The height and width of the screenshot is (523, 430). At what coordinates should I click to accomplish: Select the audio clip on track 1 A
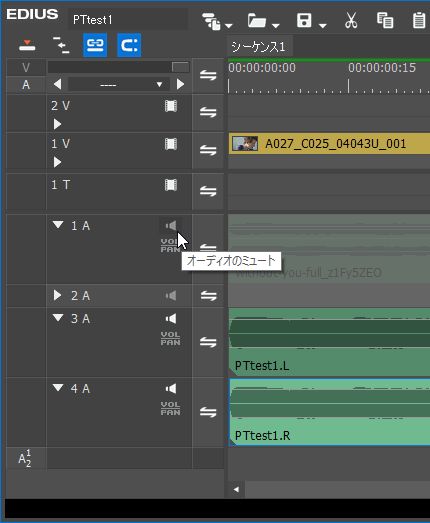[x=329, y=249]
